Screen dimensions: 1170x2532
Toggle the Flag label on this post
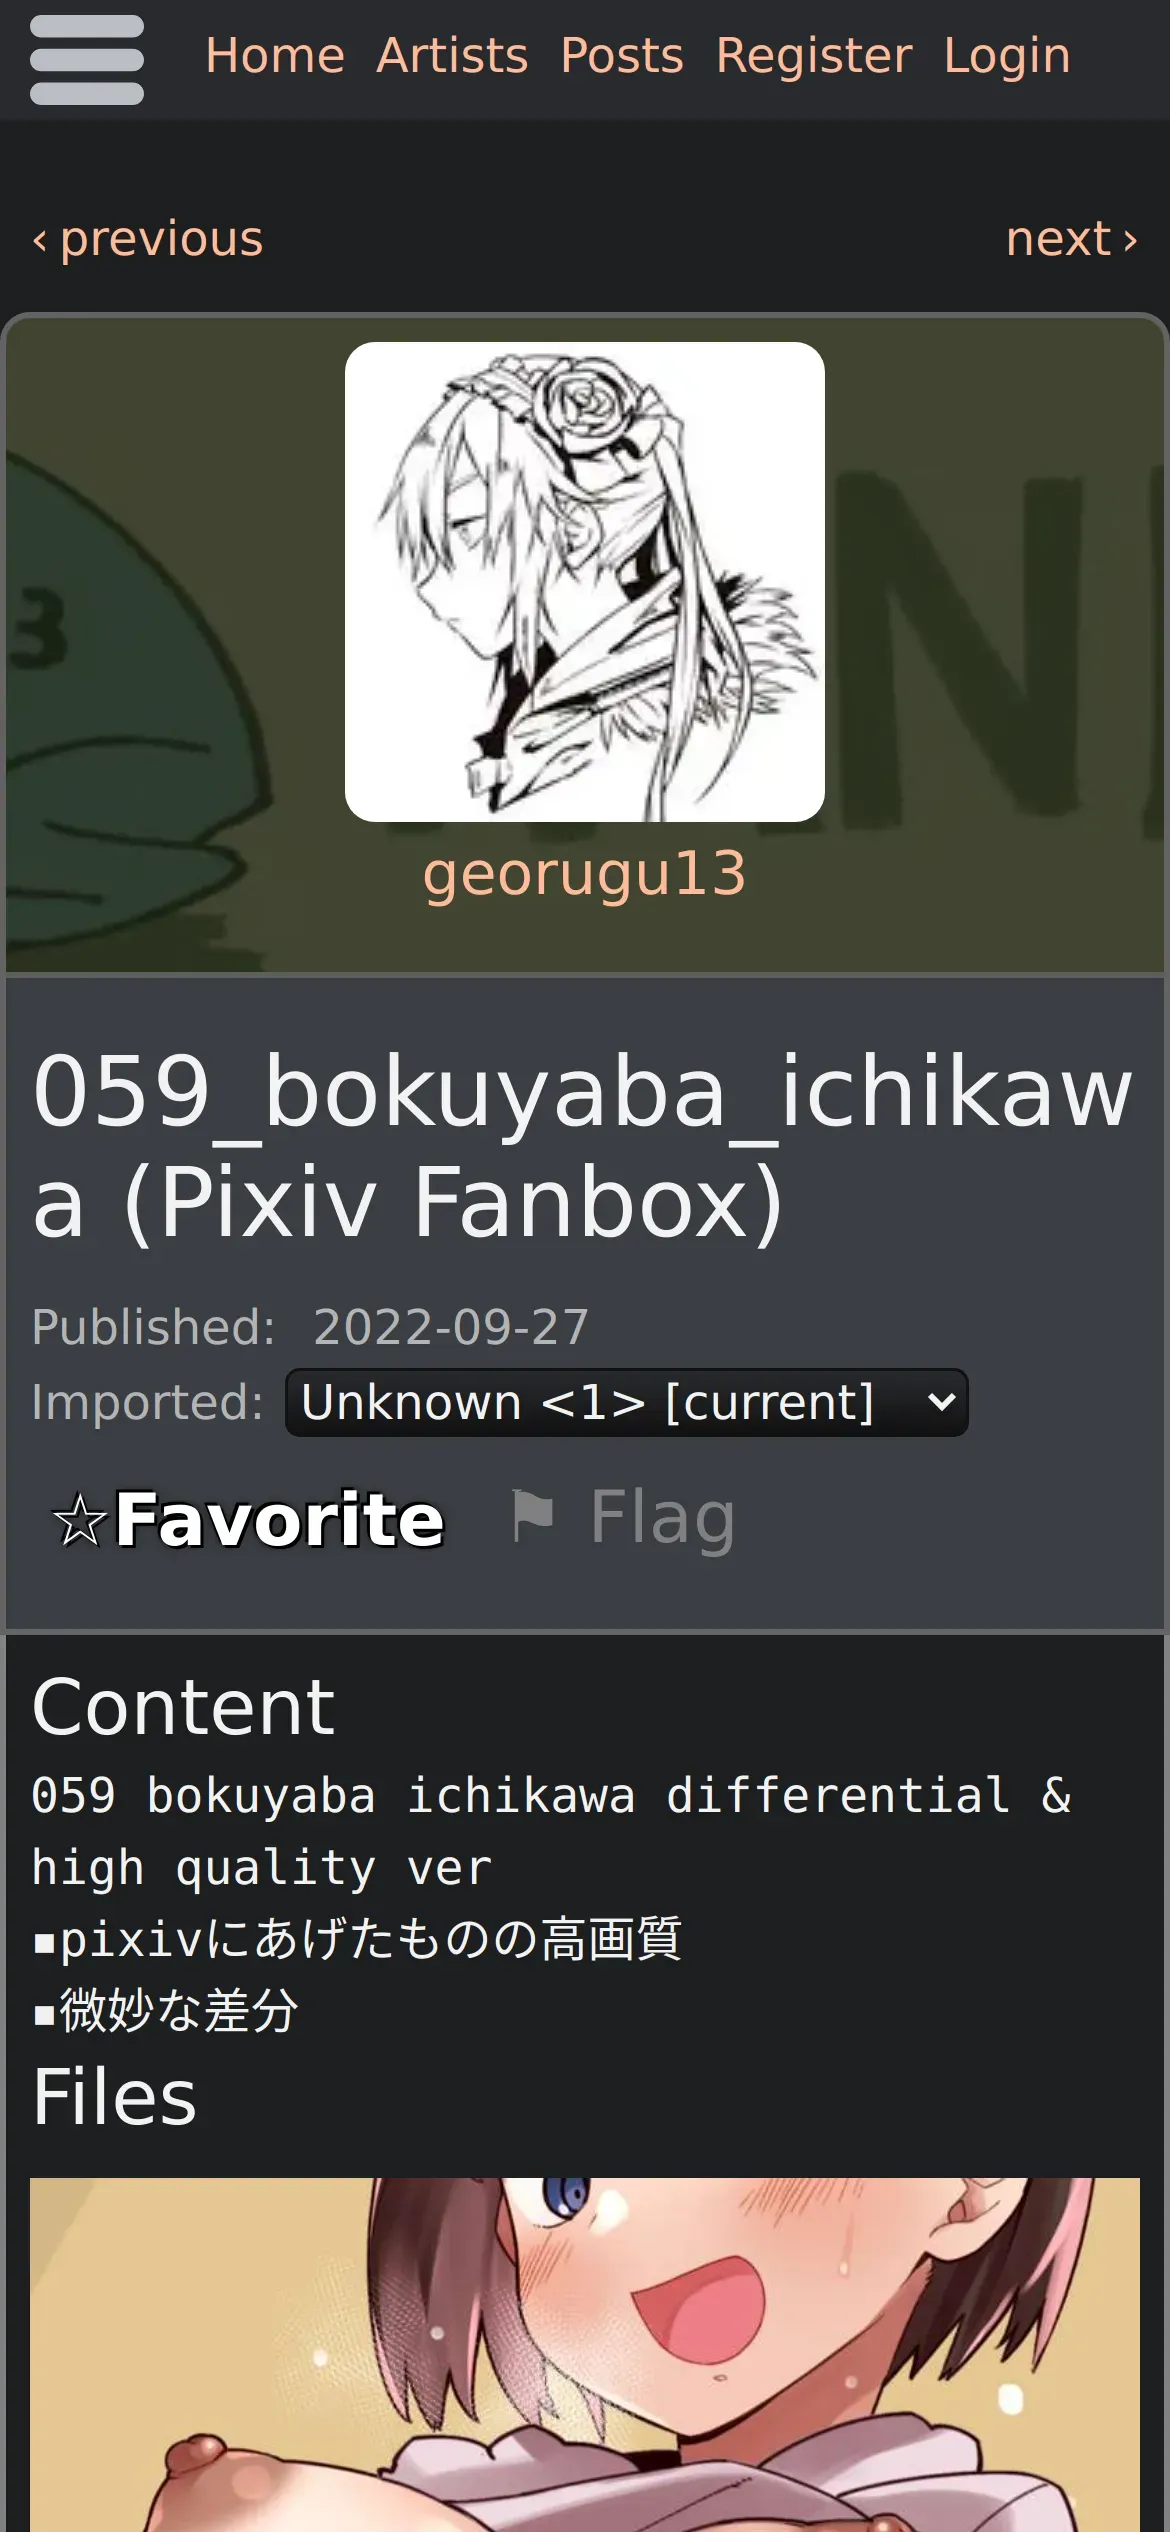coord(662,1518)
